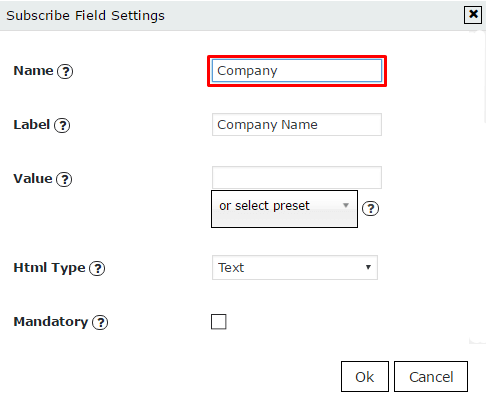Click the 'Label' field label
Viewport: 487px width, 405px height.
32,125
